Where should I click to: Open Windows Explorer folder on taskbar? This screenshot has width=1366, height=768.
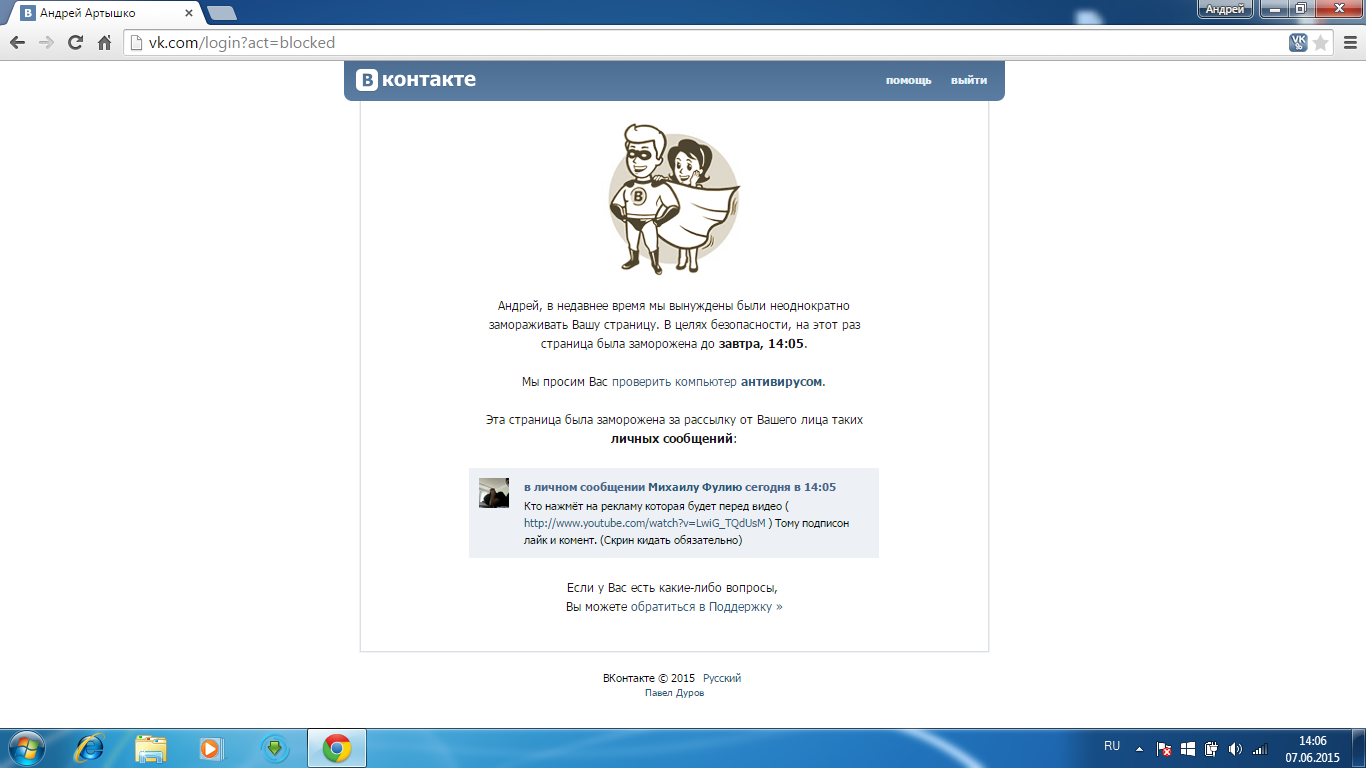click(151, 748)
